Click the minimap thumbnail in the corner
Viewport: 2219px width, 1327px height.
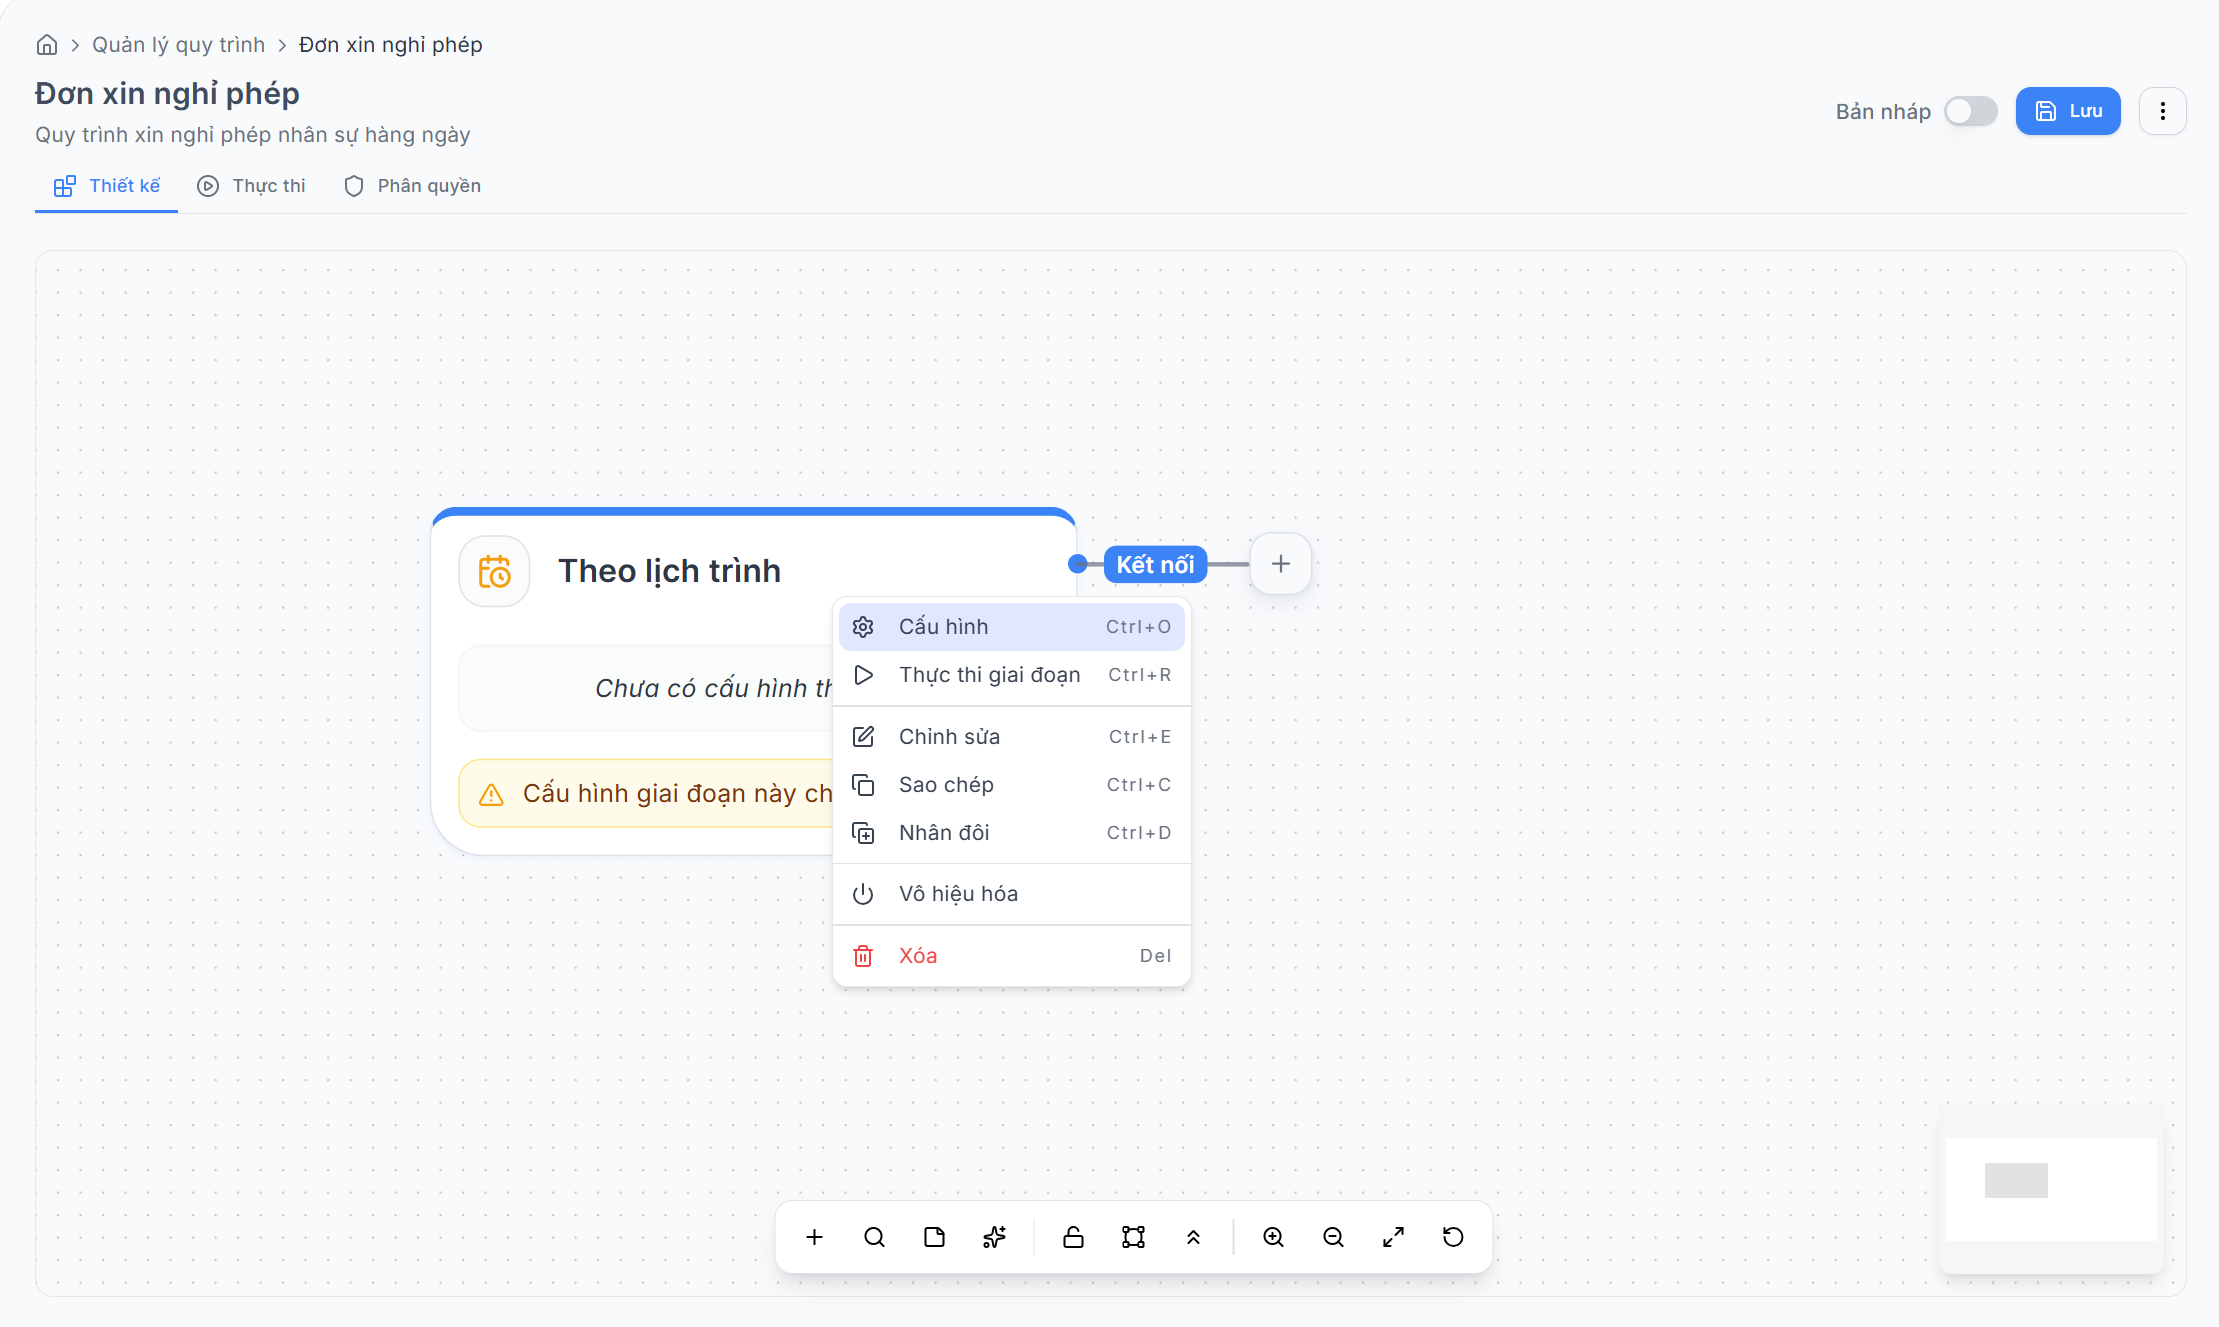point(2051,1189)
